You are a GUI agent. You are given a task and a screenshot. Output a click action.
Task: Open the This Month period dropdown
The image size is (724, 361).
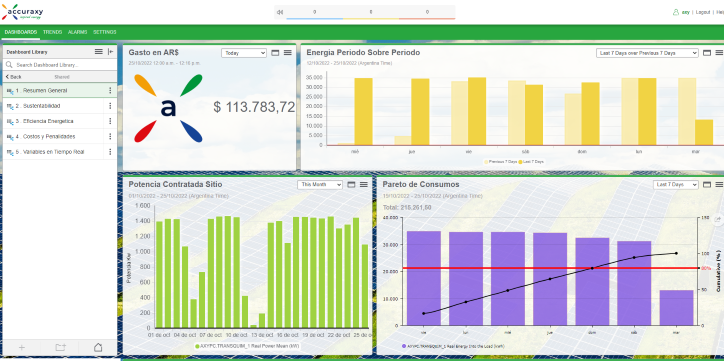[x=320, y=185]
